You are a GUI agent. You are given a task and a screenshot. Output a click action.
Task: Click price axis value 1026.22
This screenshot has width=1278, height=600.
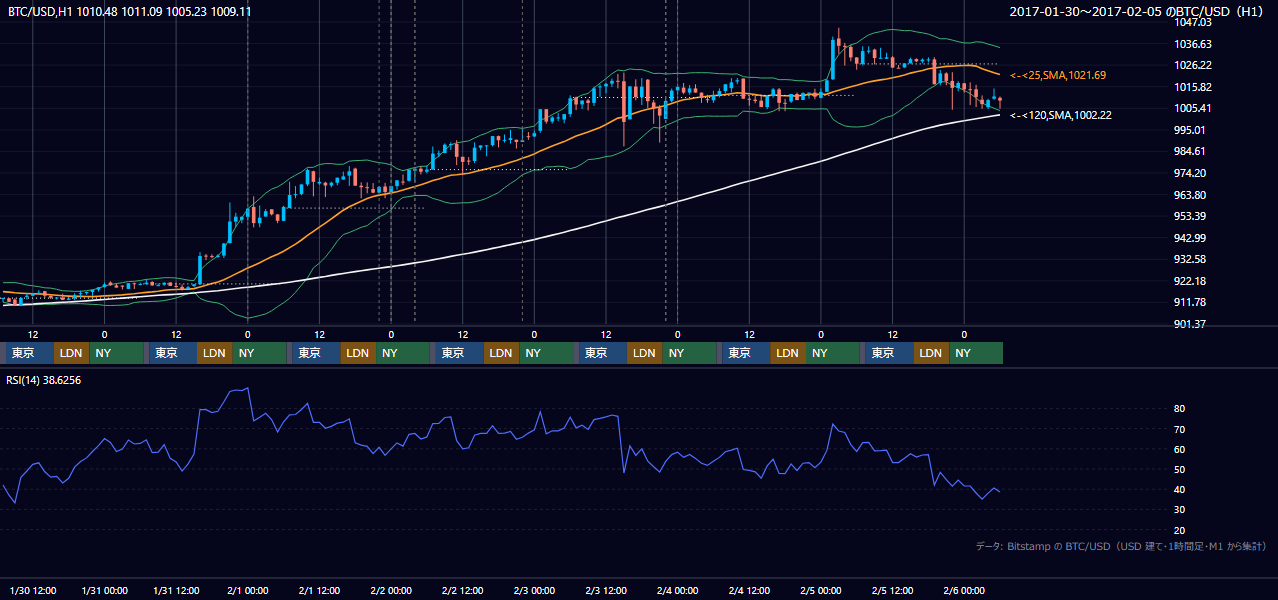[x=1192, y=65]
